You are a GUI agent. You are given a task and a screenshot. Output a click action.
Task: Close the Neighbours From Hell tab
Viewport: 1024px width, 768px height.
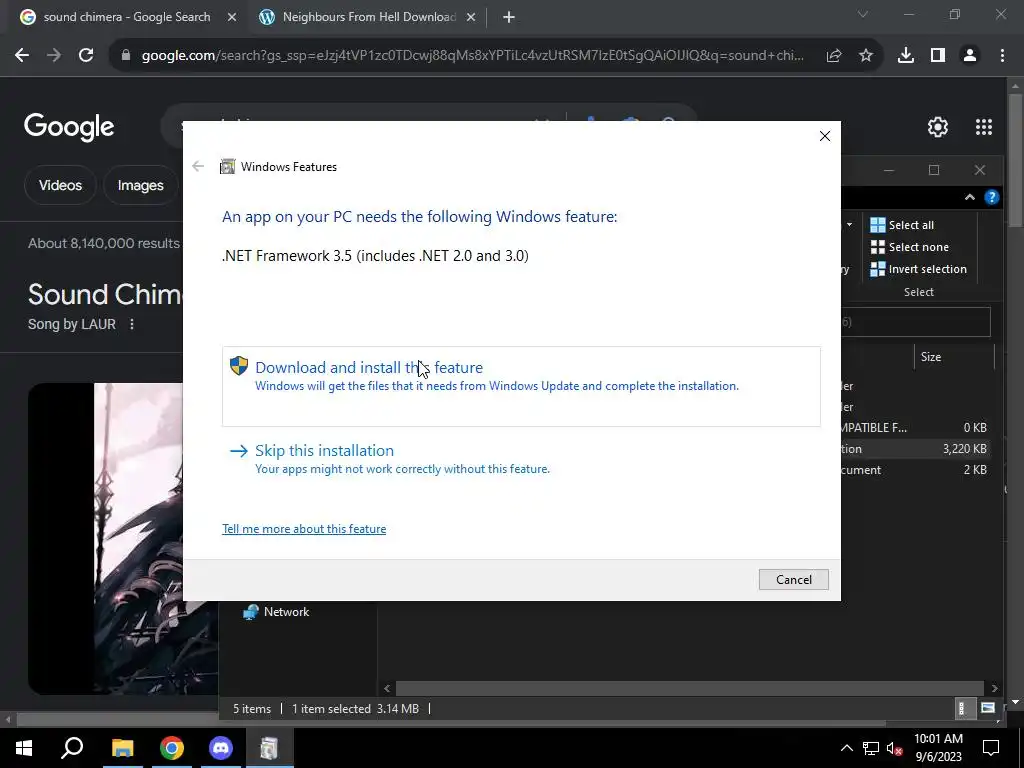pyautogui.click(x=471, y=18)
